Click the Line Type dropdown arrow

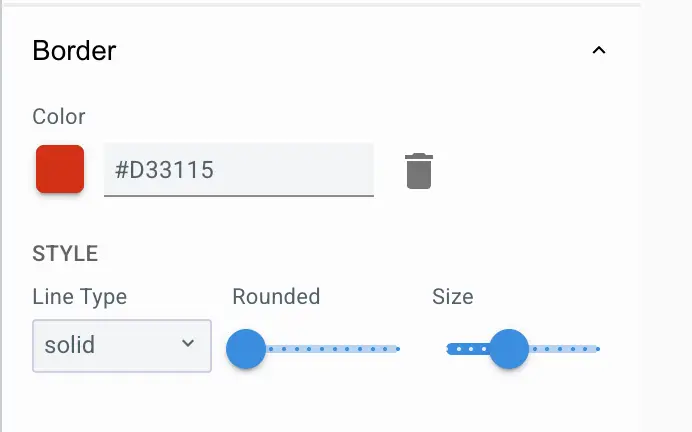(x=188, y=344)
